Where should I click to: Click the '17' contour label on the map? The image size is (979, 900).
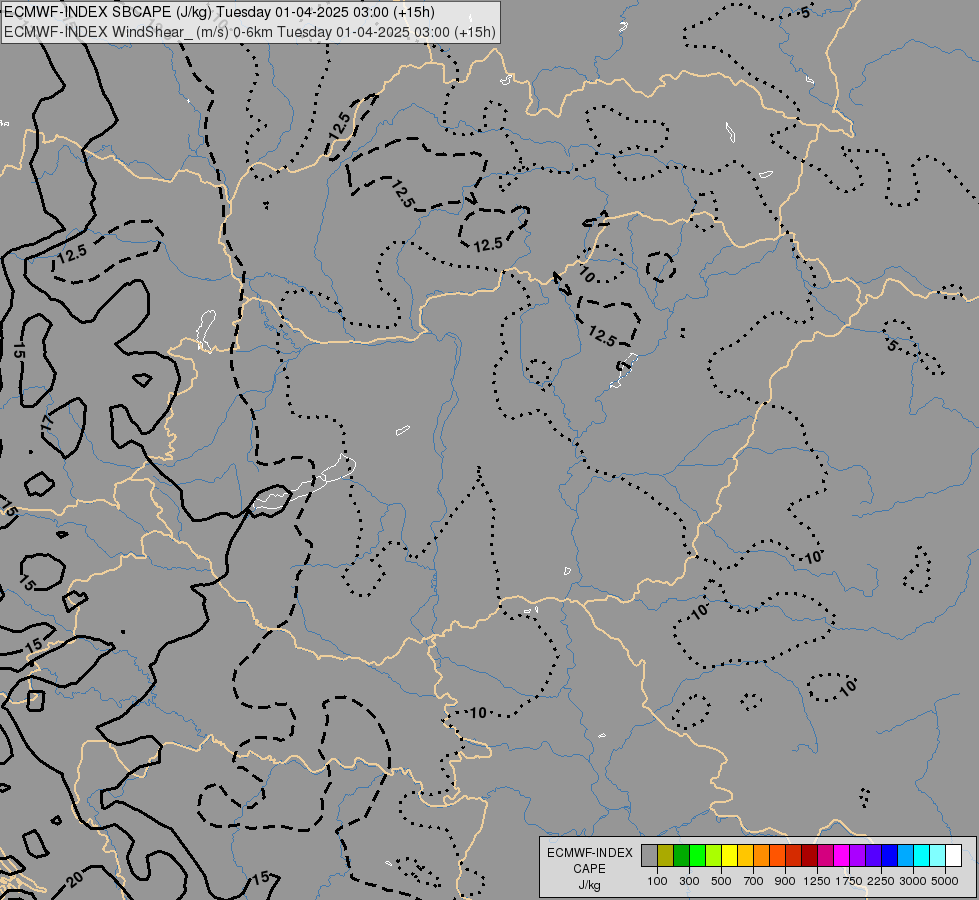[47, 422]
